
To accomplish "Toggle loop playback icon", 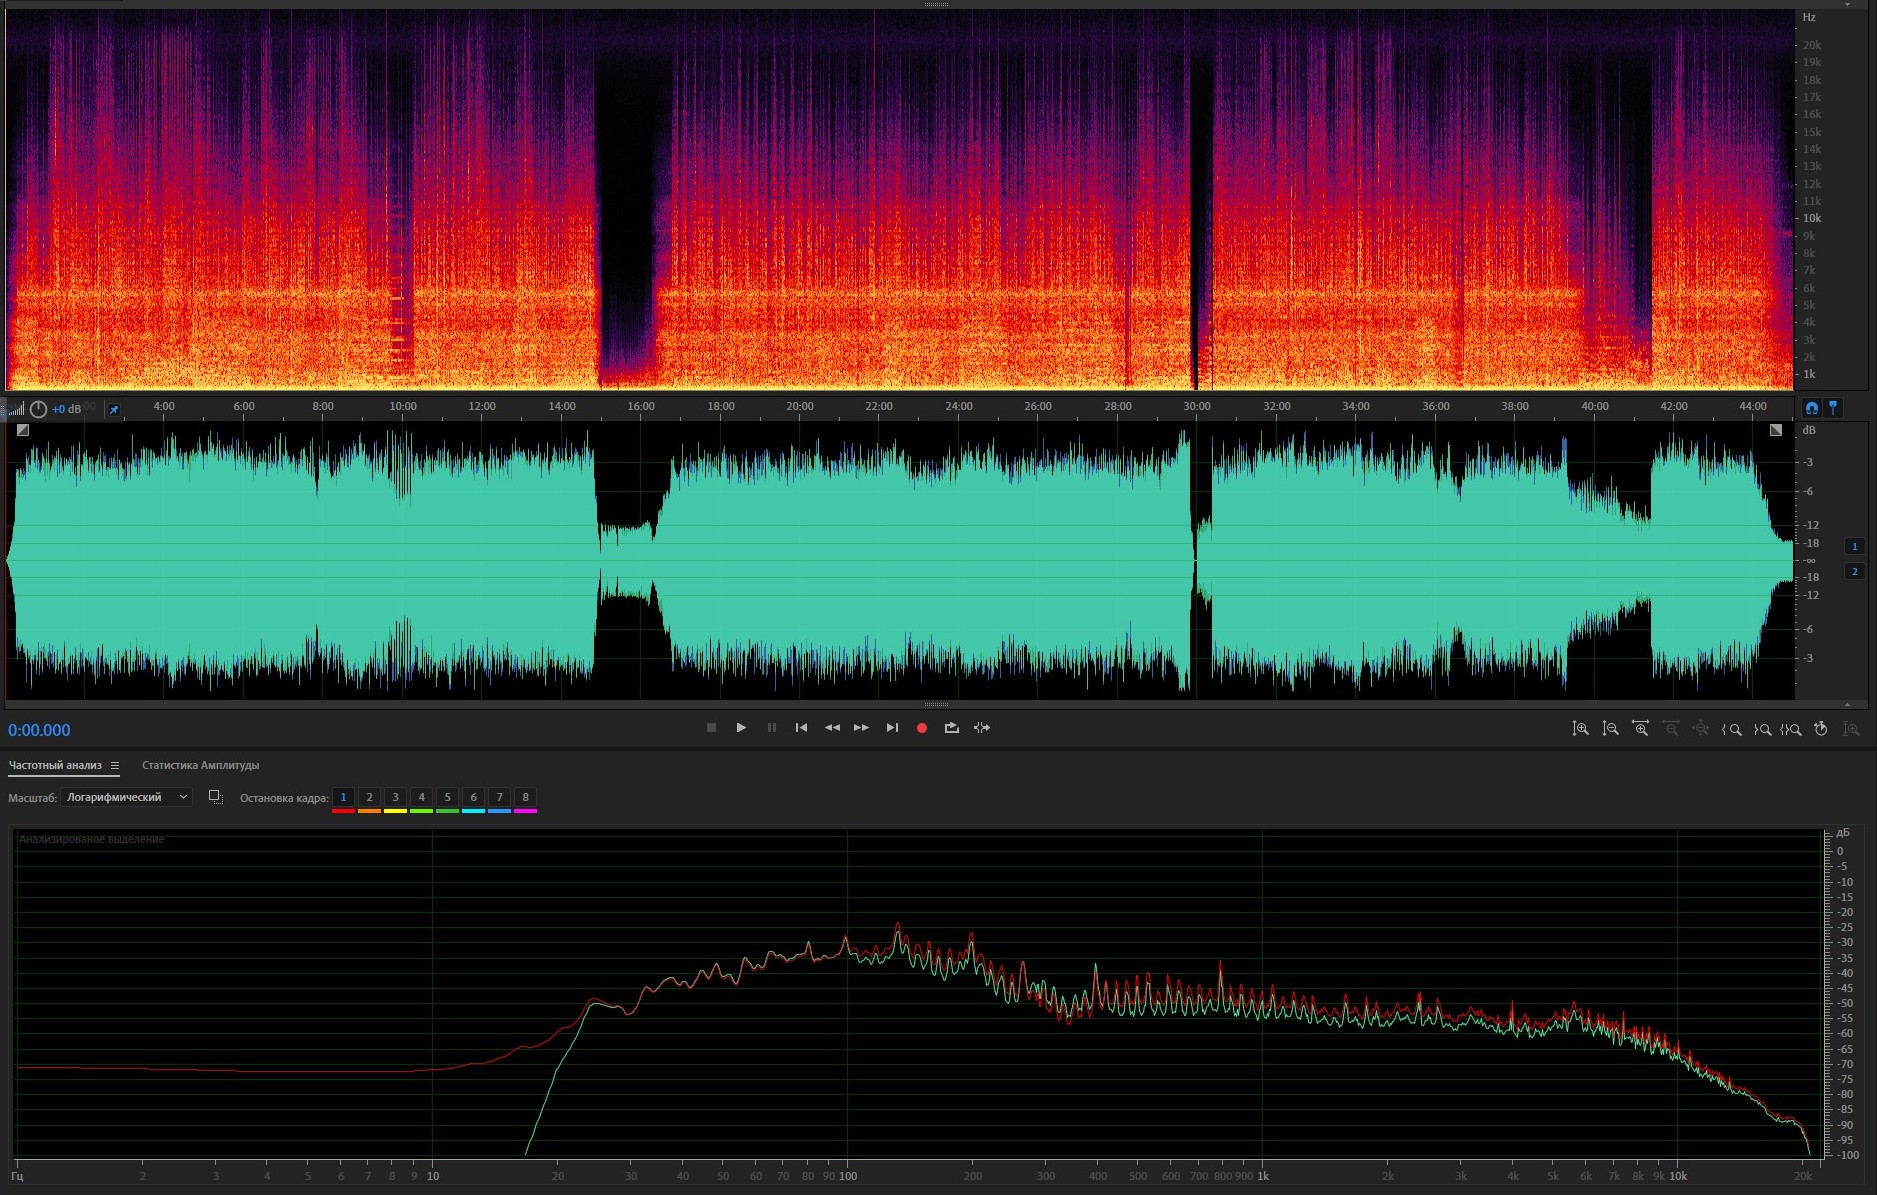I will click(951, 728).
